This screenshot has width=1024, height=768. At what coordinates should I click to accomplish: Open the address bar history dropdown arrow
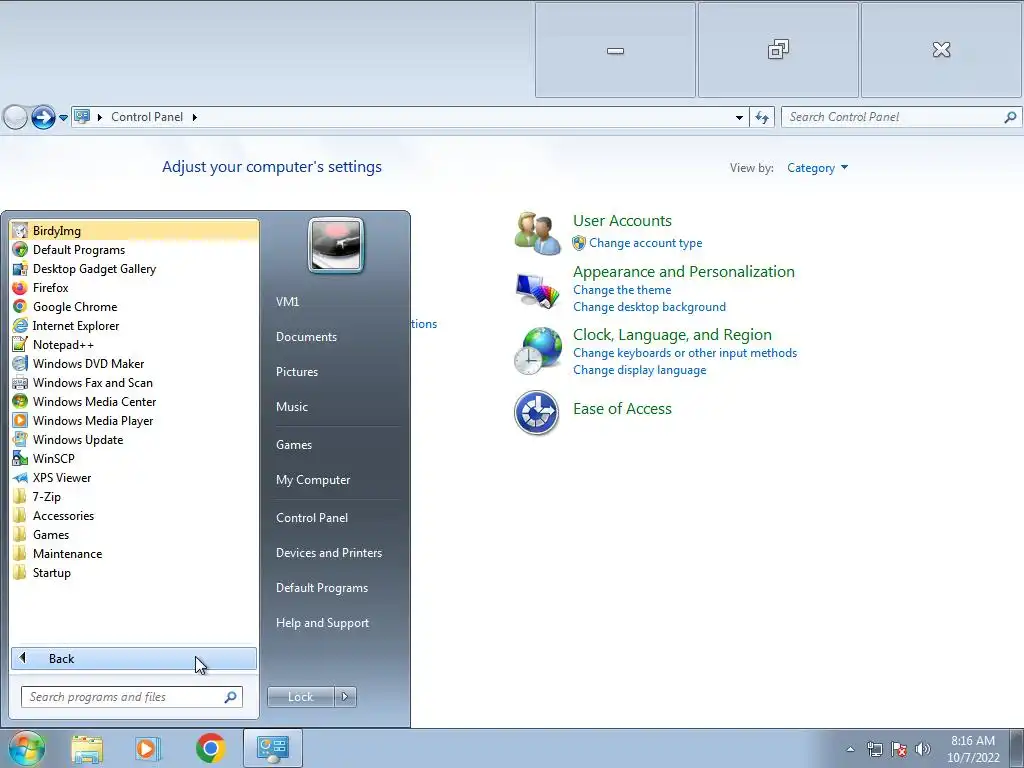(x=739, y=118)
